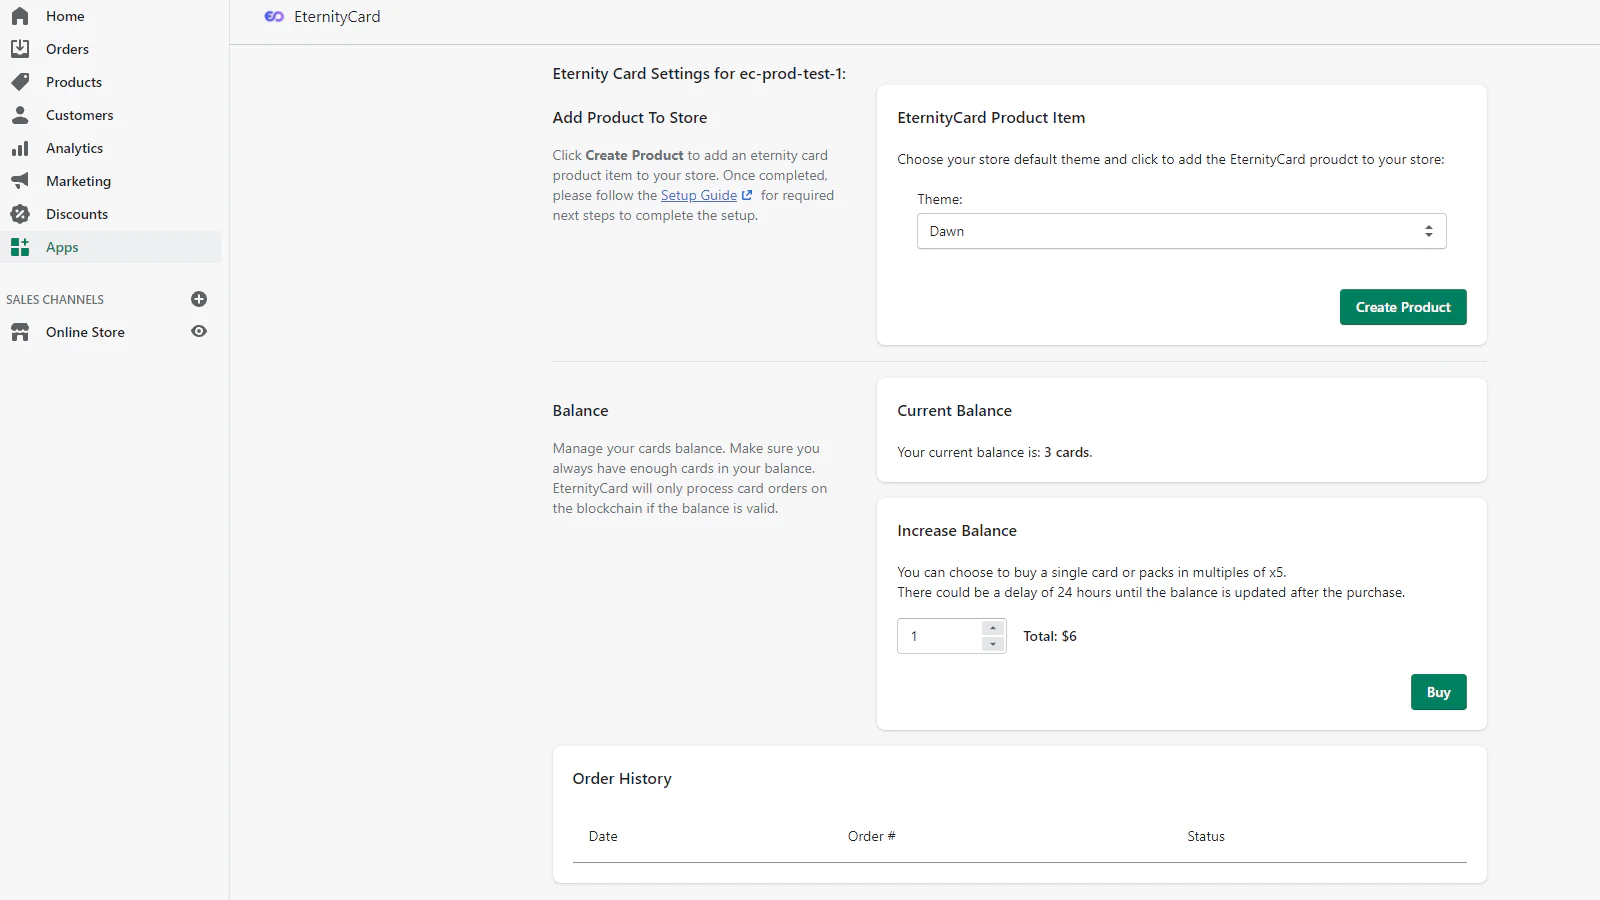This screenshot has width=1600, height=900.
Task: Click the Create Product button
Action: [x=1403, y=307]
